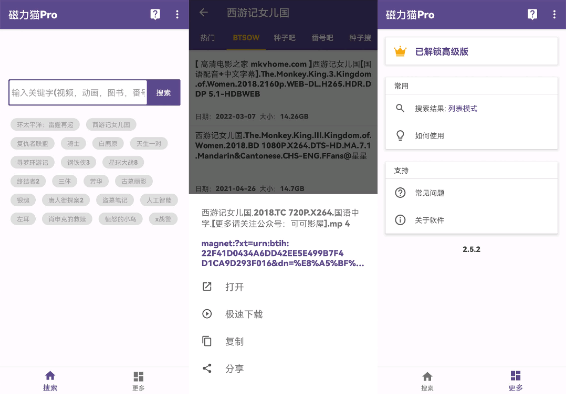
Task: Focus the keyword search input field
Action: click(78, 93)
